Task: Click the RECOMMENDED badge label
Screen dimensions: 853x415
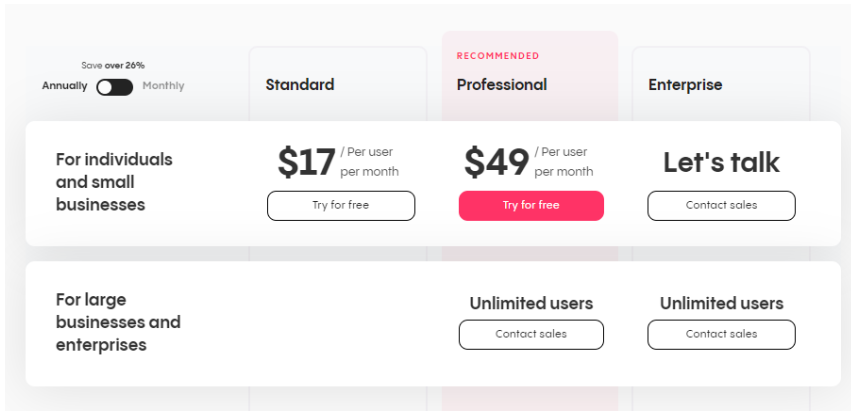Action: (498, 56)
